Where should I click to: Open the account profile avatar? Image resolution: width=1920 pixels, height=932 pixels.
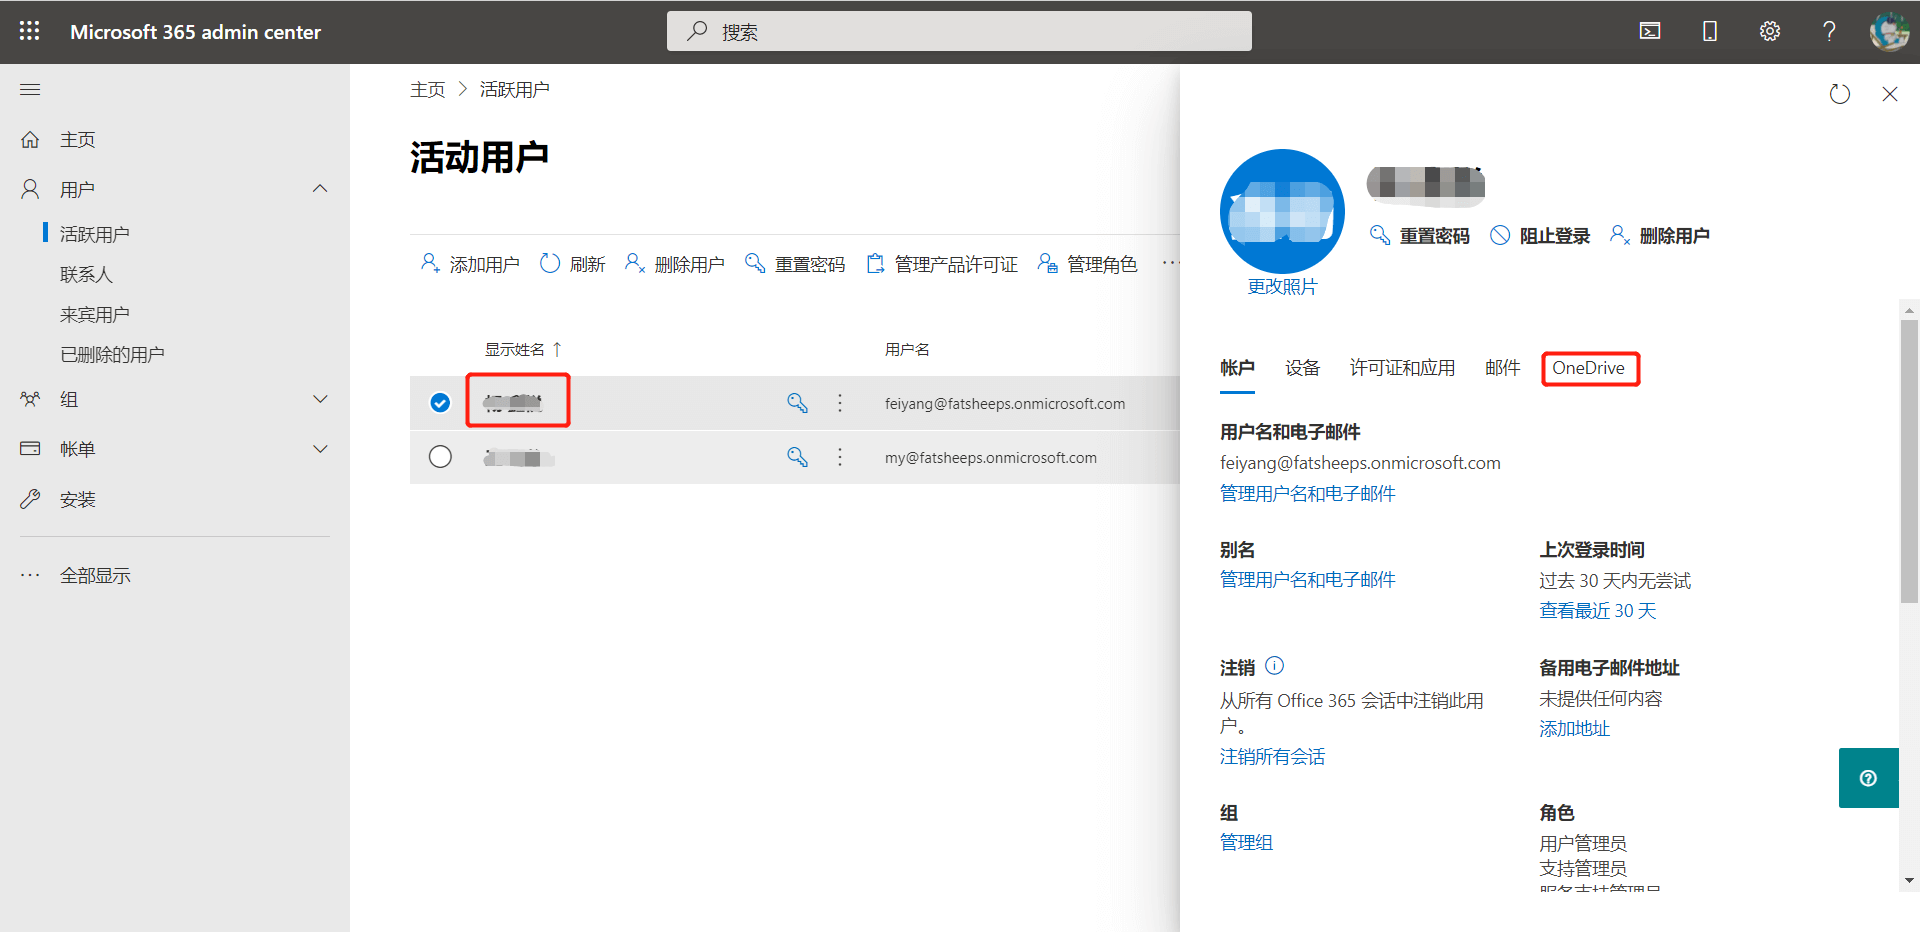1889,31
